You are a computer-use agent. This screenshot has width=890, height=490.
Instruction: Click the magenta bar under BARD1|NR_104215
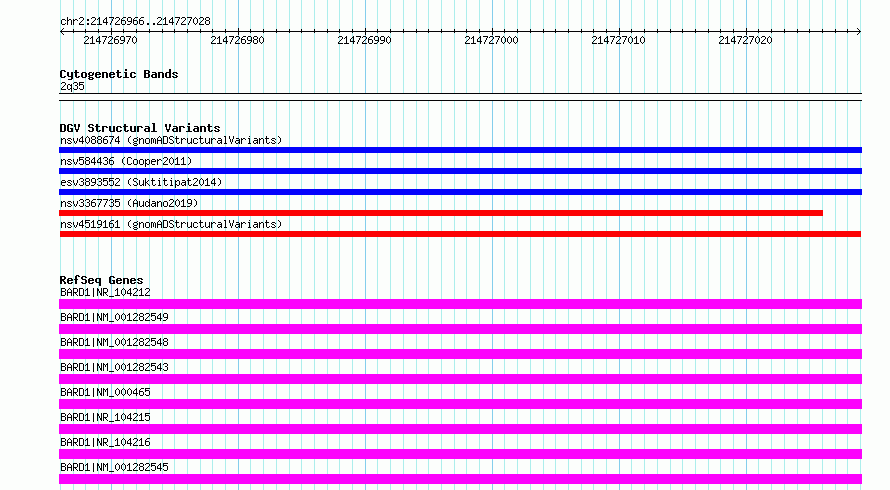(x=460, y=429)
